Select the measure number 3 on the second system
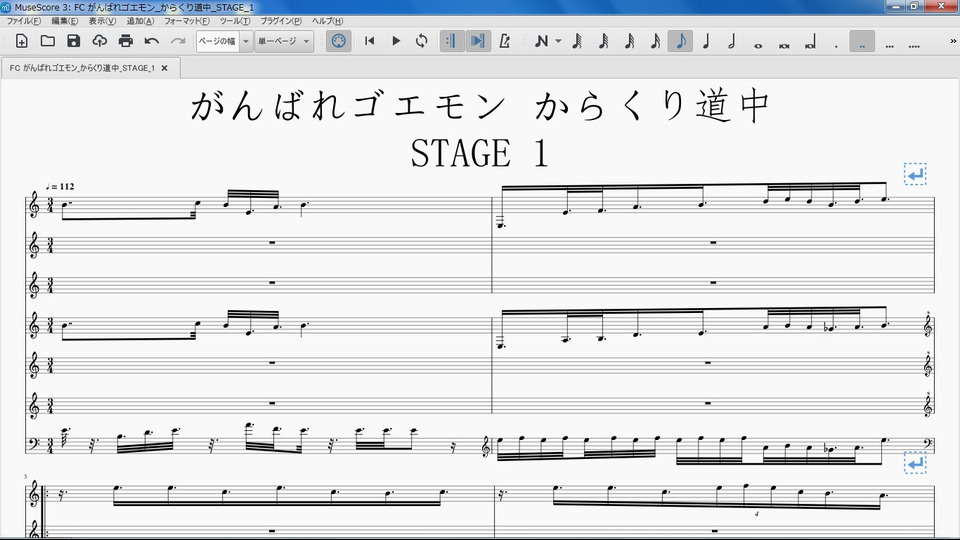This screenshot has width=960, height=540. (26, 476)
